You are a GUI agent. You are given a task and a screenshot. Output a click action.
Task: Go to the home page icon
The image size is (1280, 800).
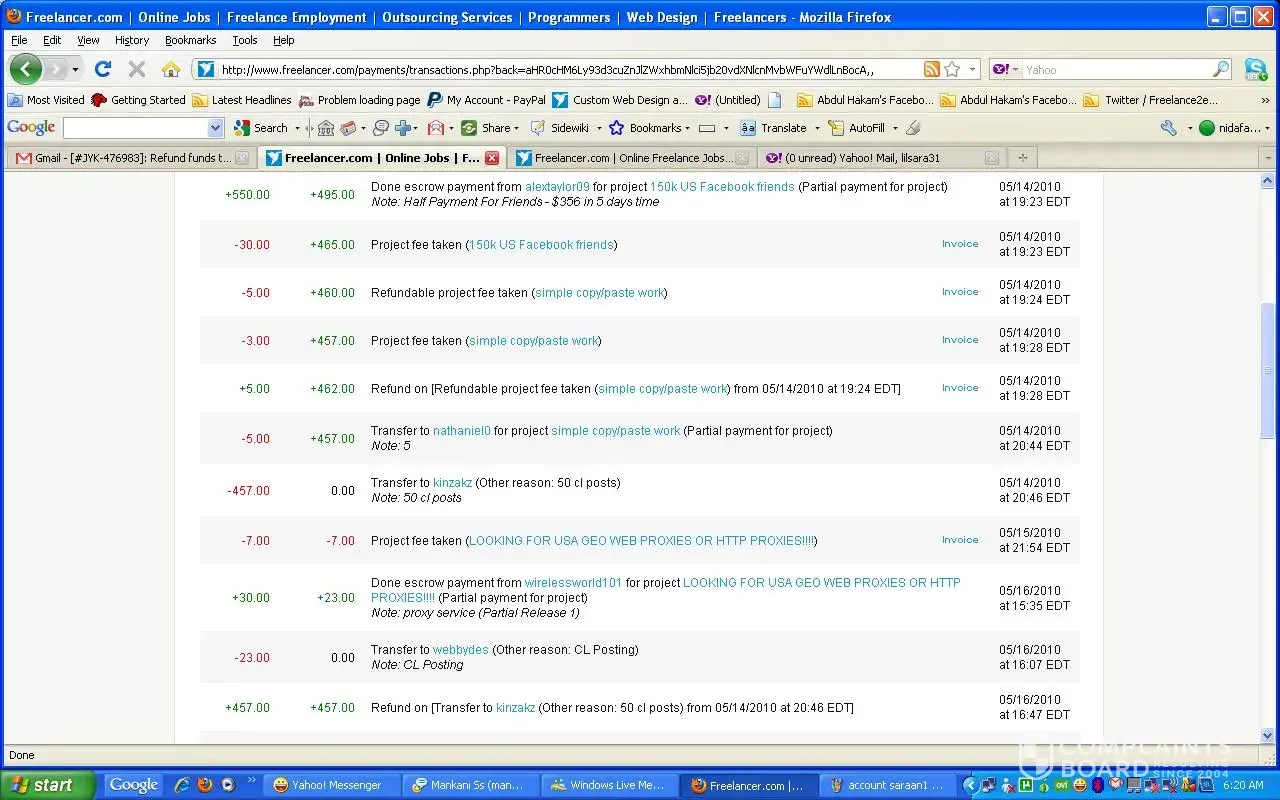coord(171,69)
